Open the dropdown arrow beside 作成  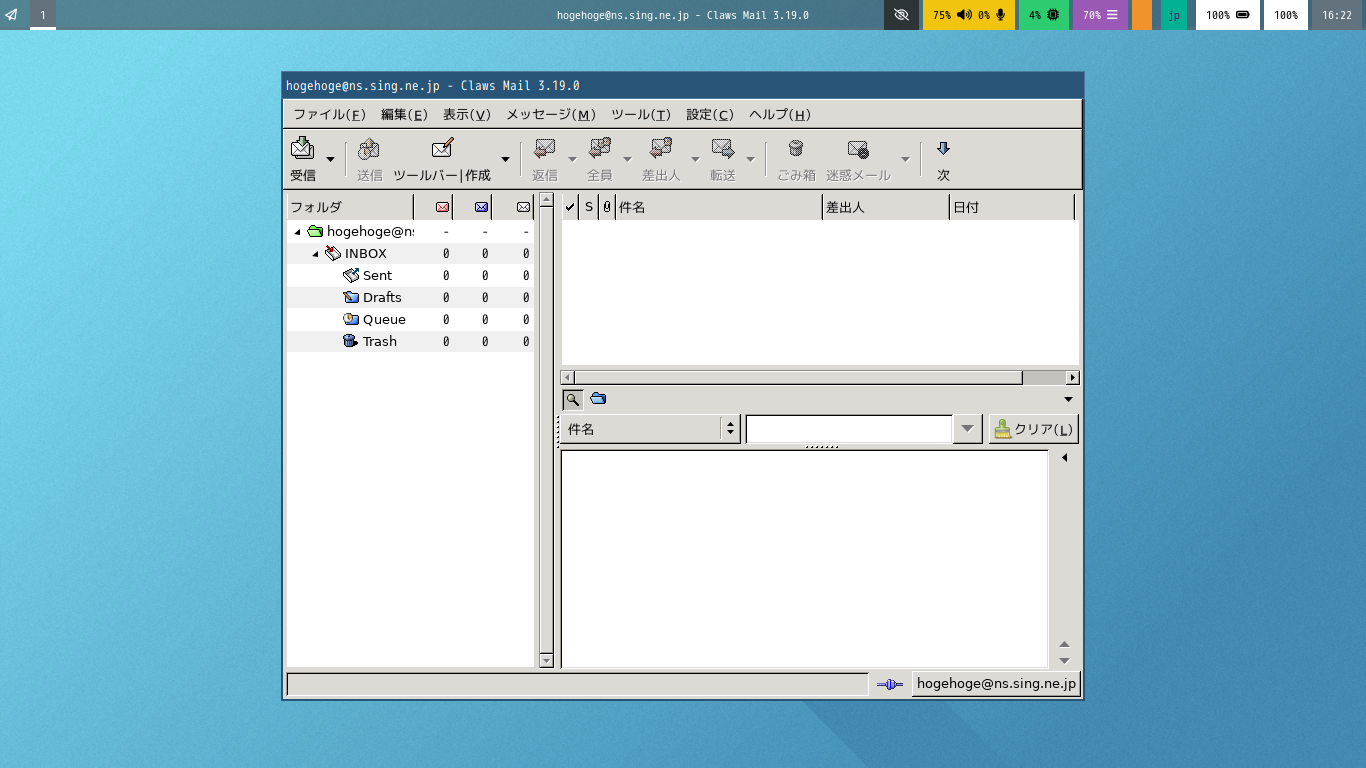(x=505, y=160)
